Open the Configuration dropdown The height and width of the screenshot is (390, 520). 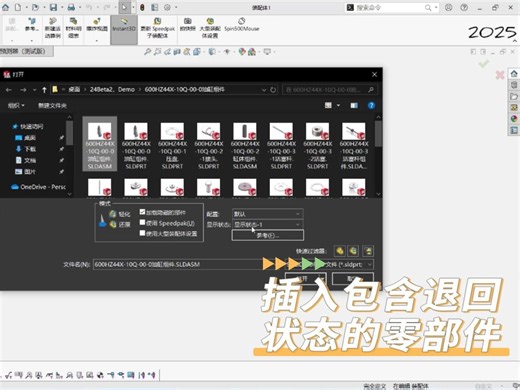point(267,214)
